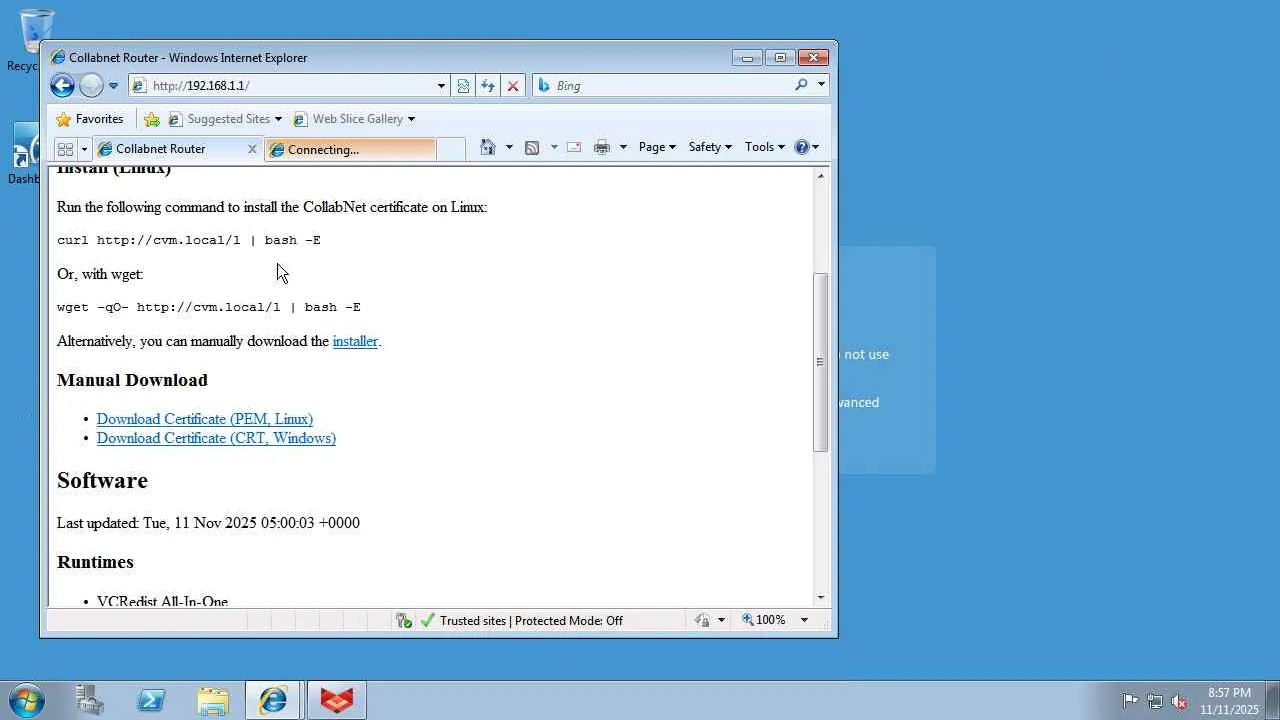Click Internet Explorer taskbar button
Viewport: 1280px width, 720px height.
pyautogui.click(x=273, y=700)
